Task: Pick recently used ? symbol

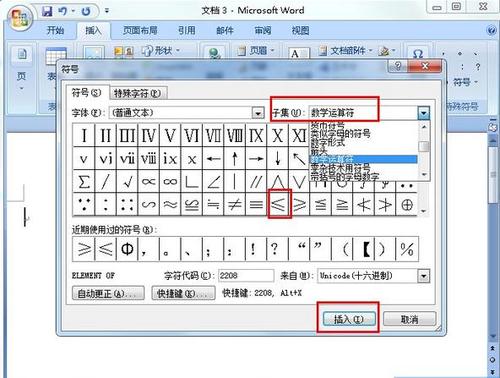Action: tap(278, 249)
